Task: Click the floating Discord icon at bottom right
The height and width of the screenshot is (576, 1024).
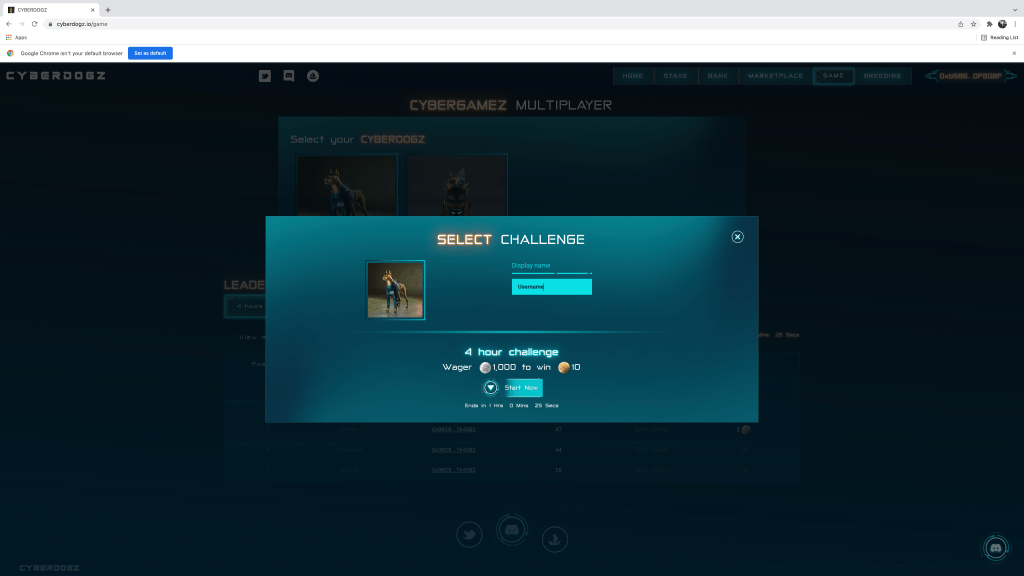Action: (x=994, y=547)
